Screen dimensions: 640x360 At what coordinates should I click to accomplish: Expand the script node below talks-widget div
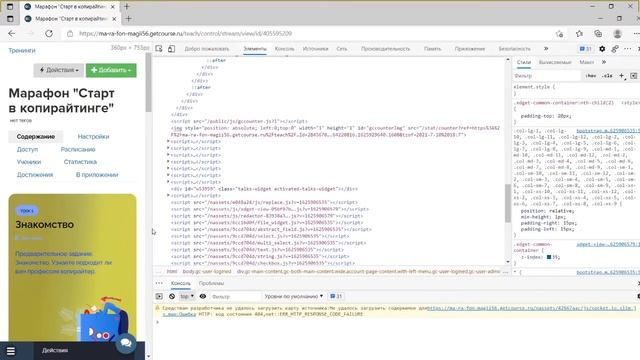coord(168,196)
